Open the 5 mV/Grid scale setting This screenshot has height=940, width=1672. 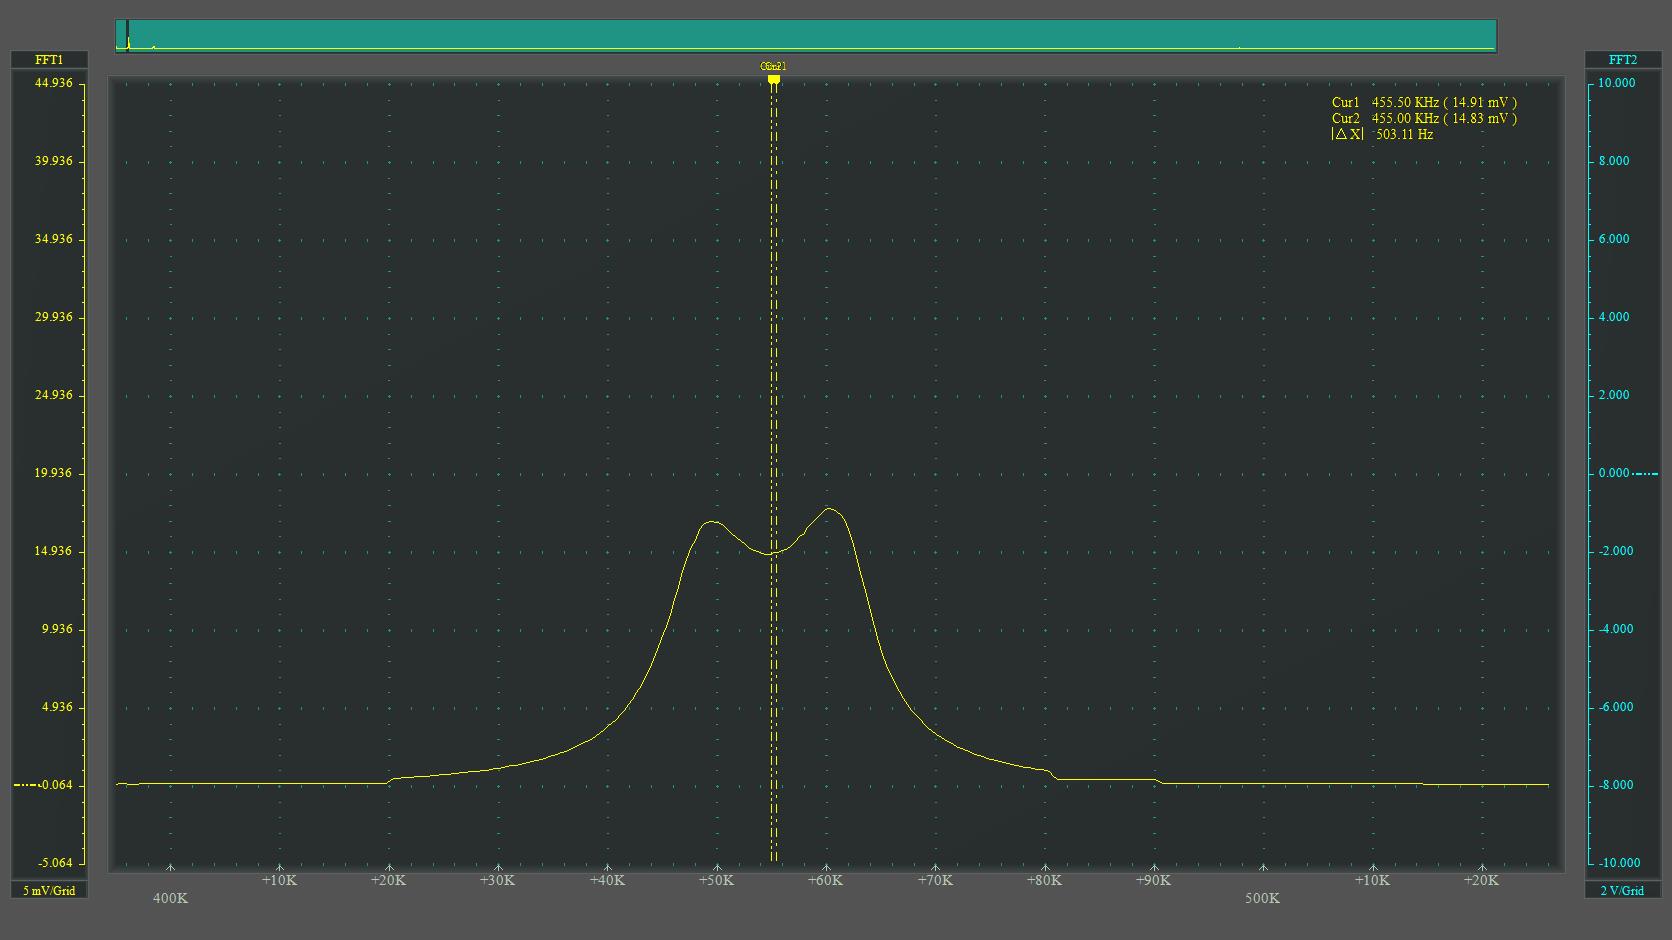click(49, 890)
